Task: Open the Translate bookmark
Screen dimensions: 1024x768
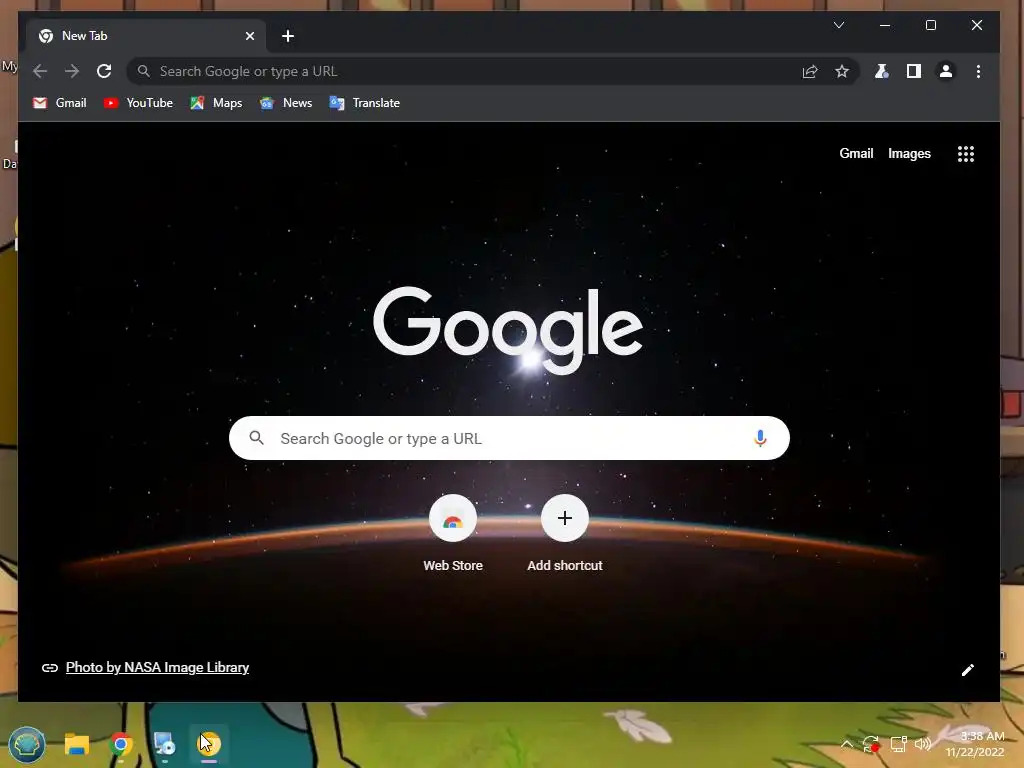Action: (364, 103)
